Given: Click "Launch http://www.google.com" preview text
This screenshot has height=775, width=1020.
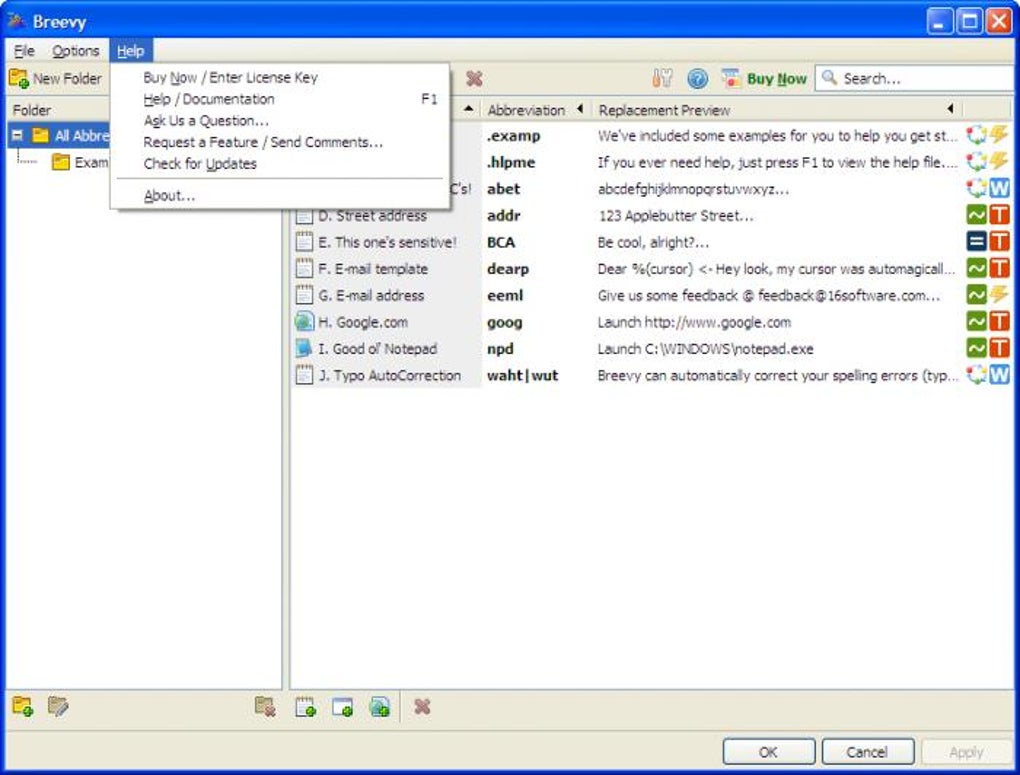Looking at the screenshot, I should click(694, 322).
